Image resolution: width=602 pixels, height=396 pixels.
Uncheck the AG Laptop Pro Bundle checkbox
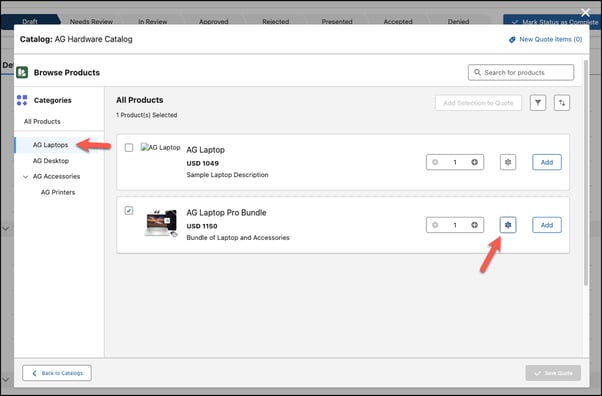129,210
